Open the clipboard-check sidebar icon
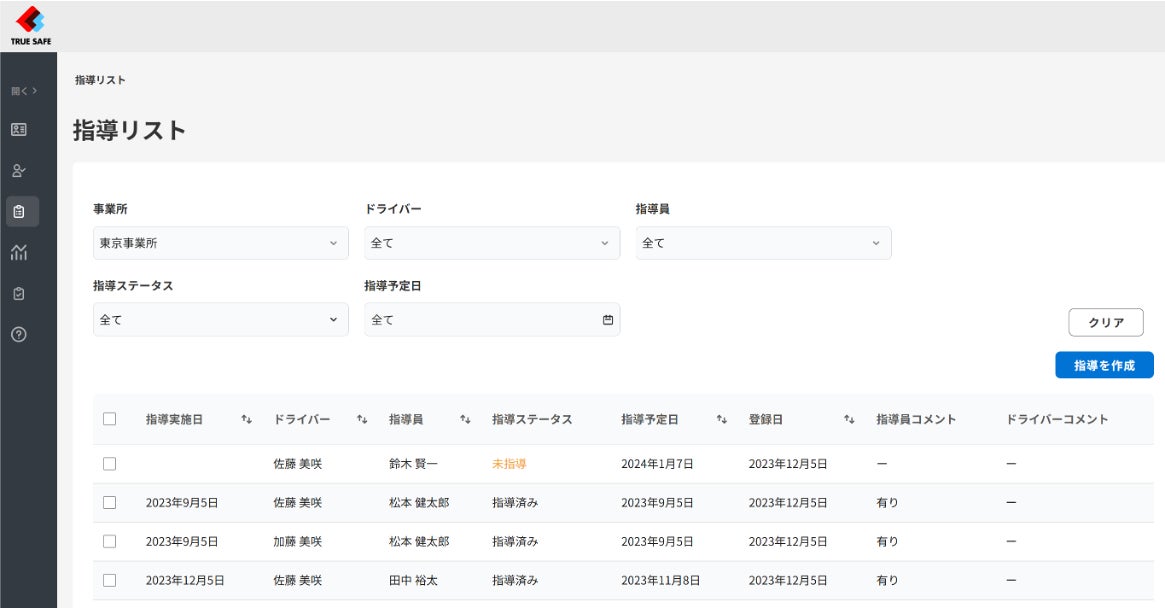 coord(19,294)
